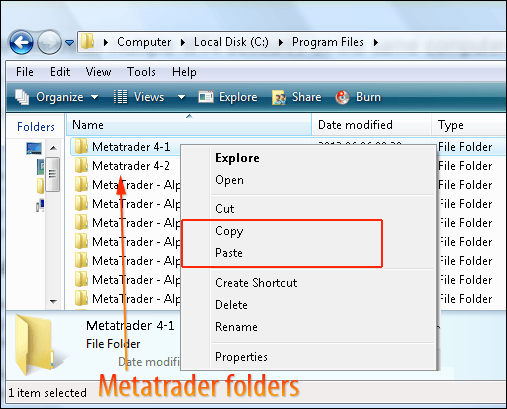Click Type cell File Folder for Metatrader 4-2
The width and height of the screenshot is (507, 409).
click(x=465, y=166)
